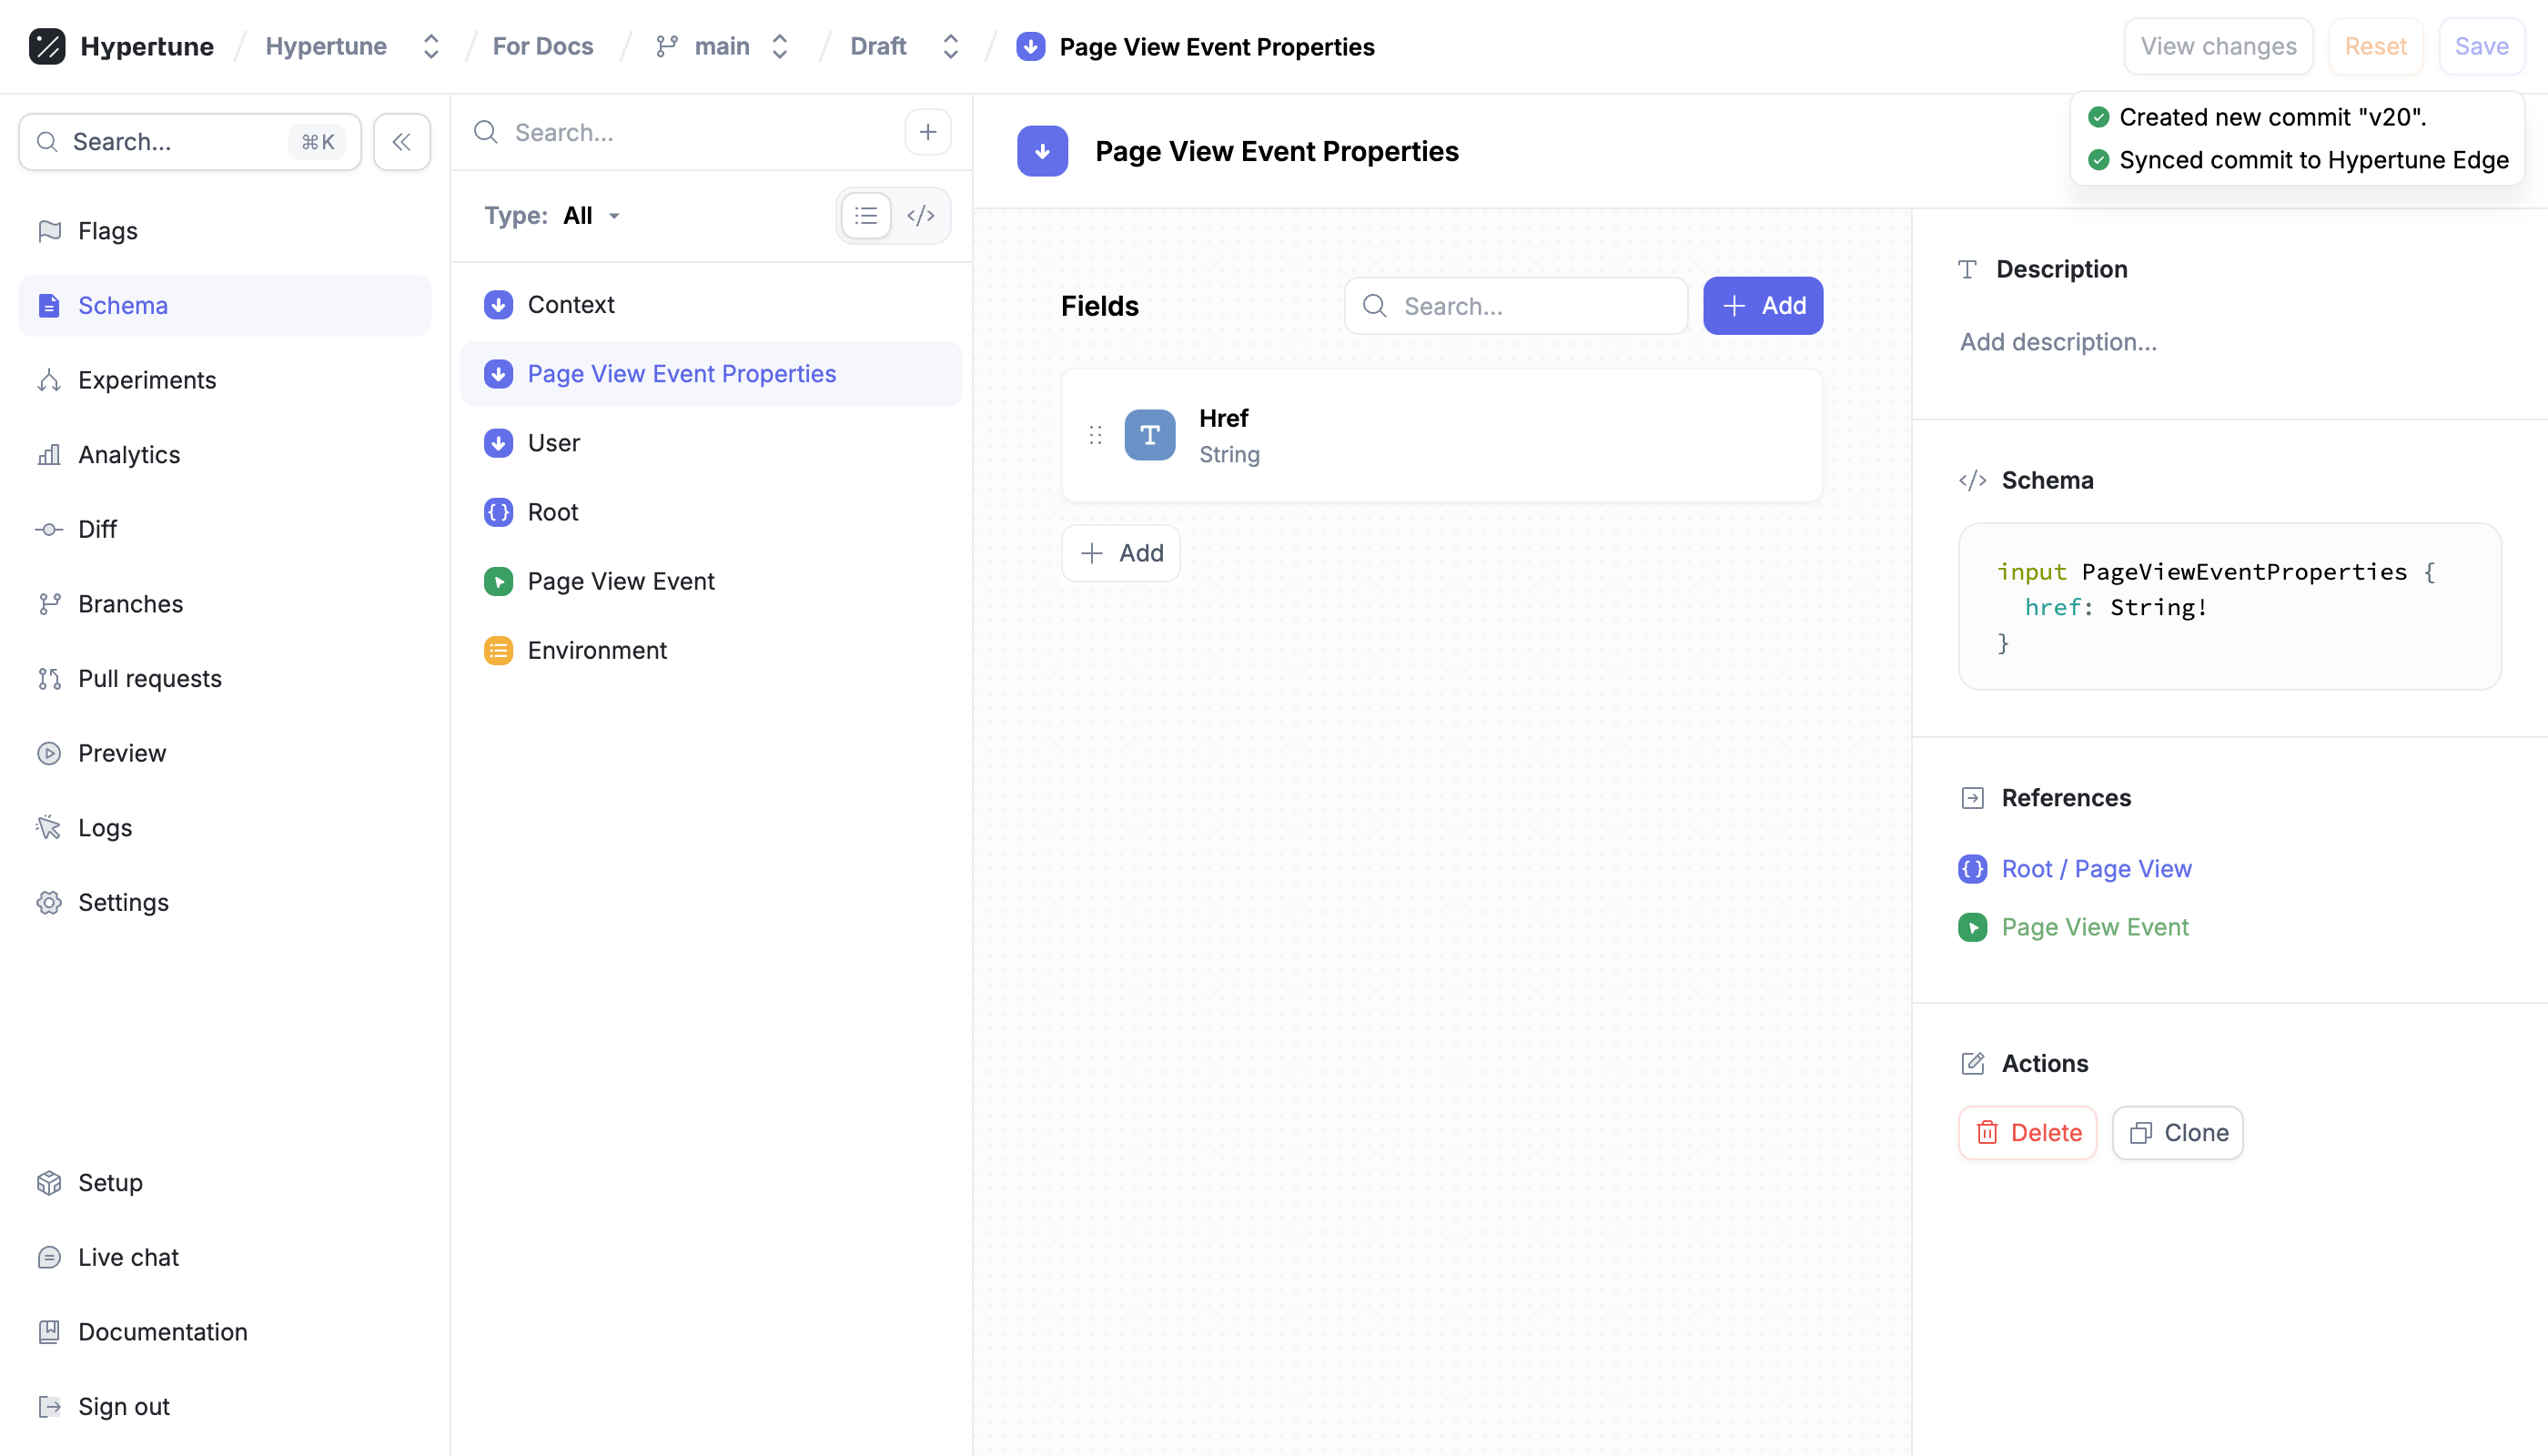Open the Root / Page View reference link
Screen dimensions: 2548x1456
(x=2096, y=868)
